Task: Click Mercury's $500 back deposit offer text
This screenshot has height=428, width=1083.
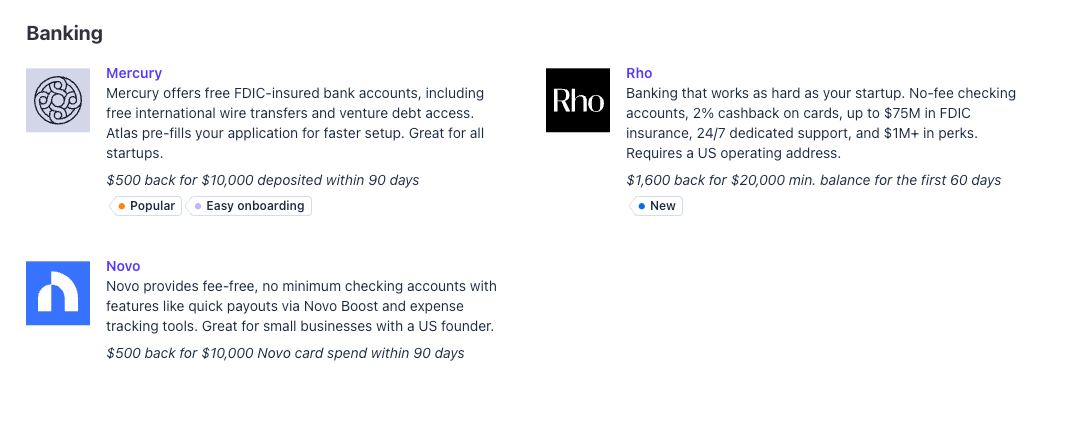Action: (262, 180)
